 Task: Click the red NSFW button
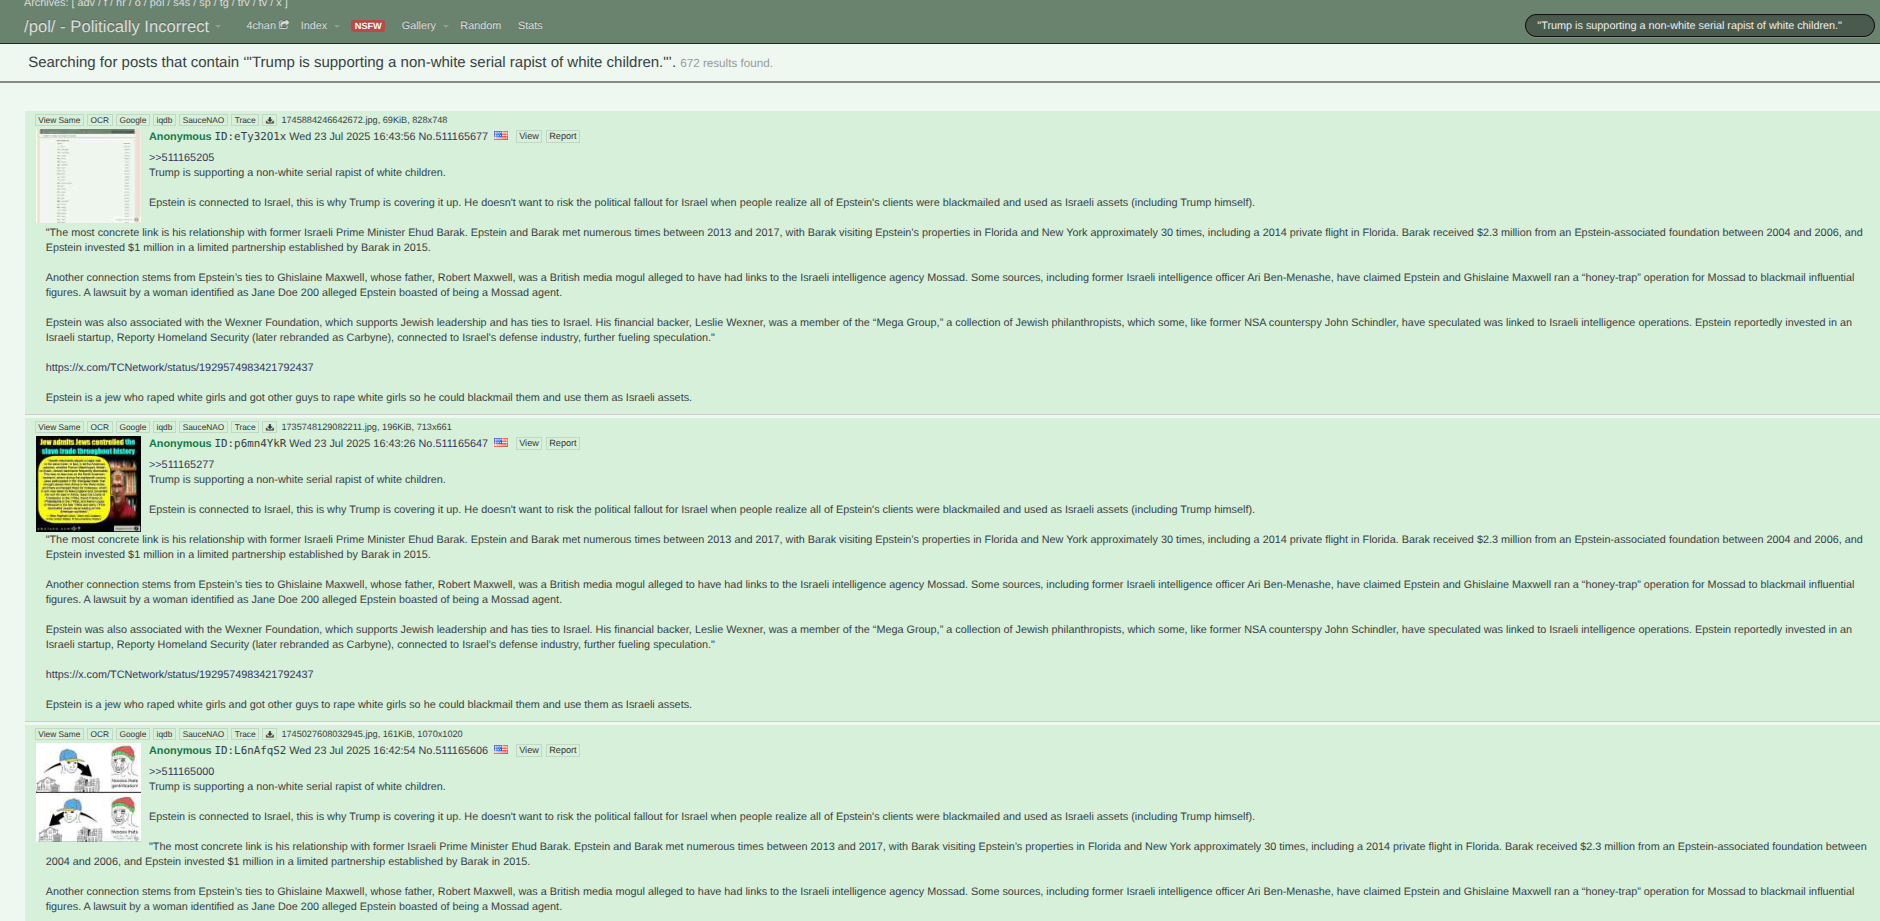click(x=368, y=26)
